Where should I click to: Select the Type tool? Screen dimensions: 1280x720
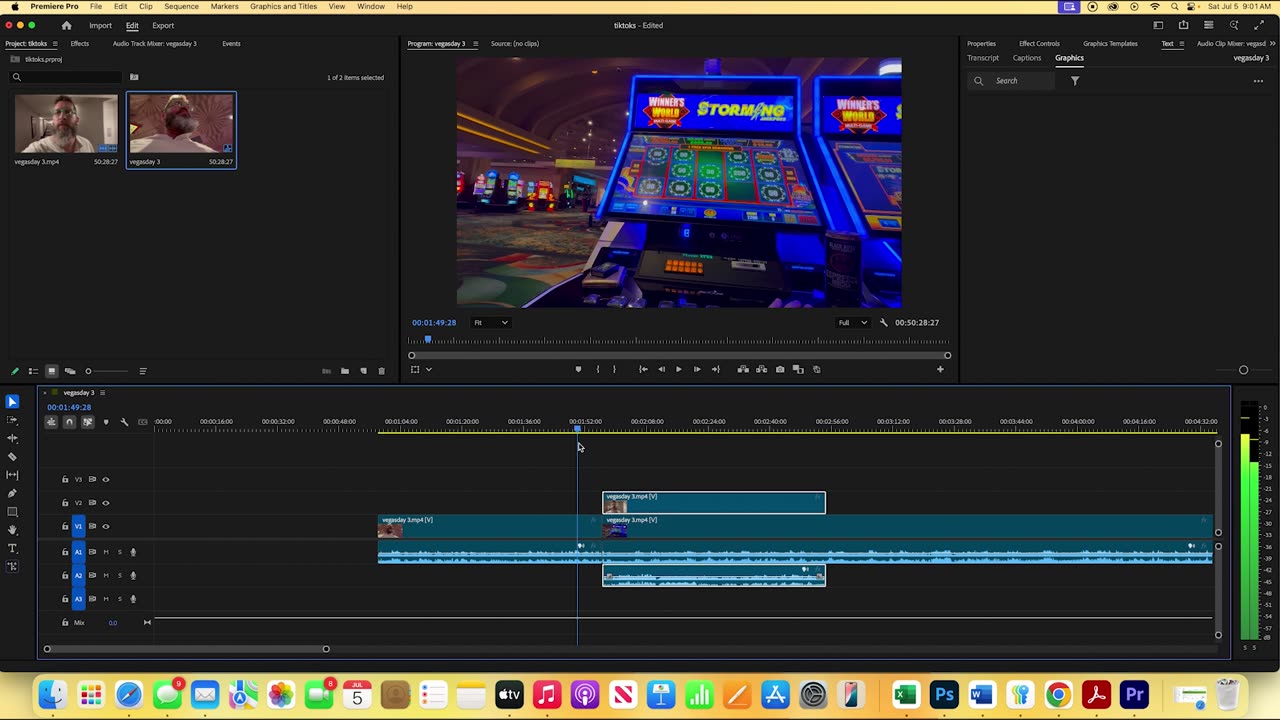tap(12, 548)
